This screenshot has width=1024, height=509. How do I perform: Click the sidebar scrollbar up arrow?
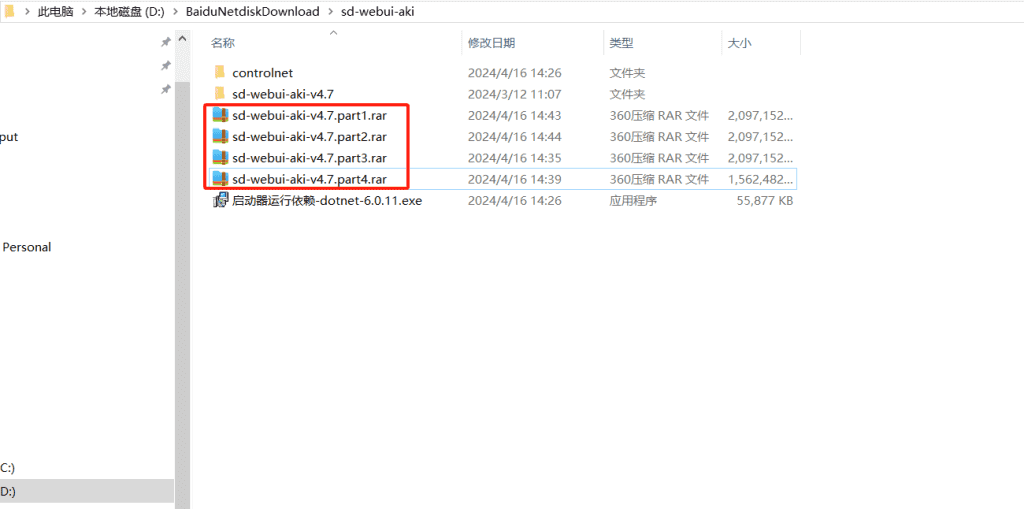tap(182, 39)
